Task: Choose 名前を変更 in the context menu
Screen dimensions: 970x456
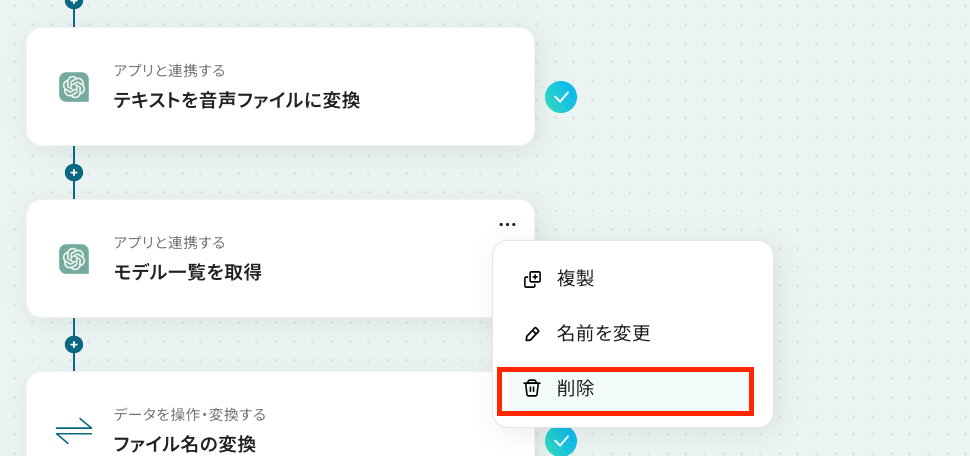Action: click(x=603, y=334)
